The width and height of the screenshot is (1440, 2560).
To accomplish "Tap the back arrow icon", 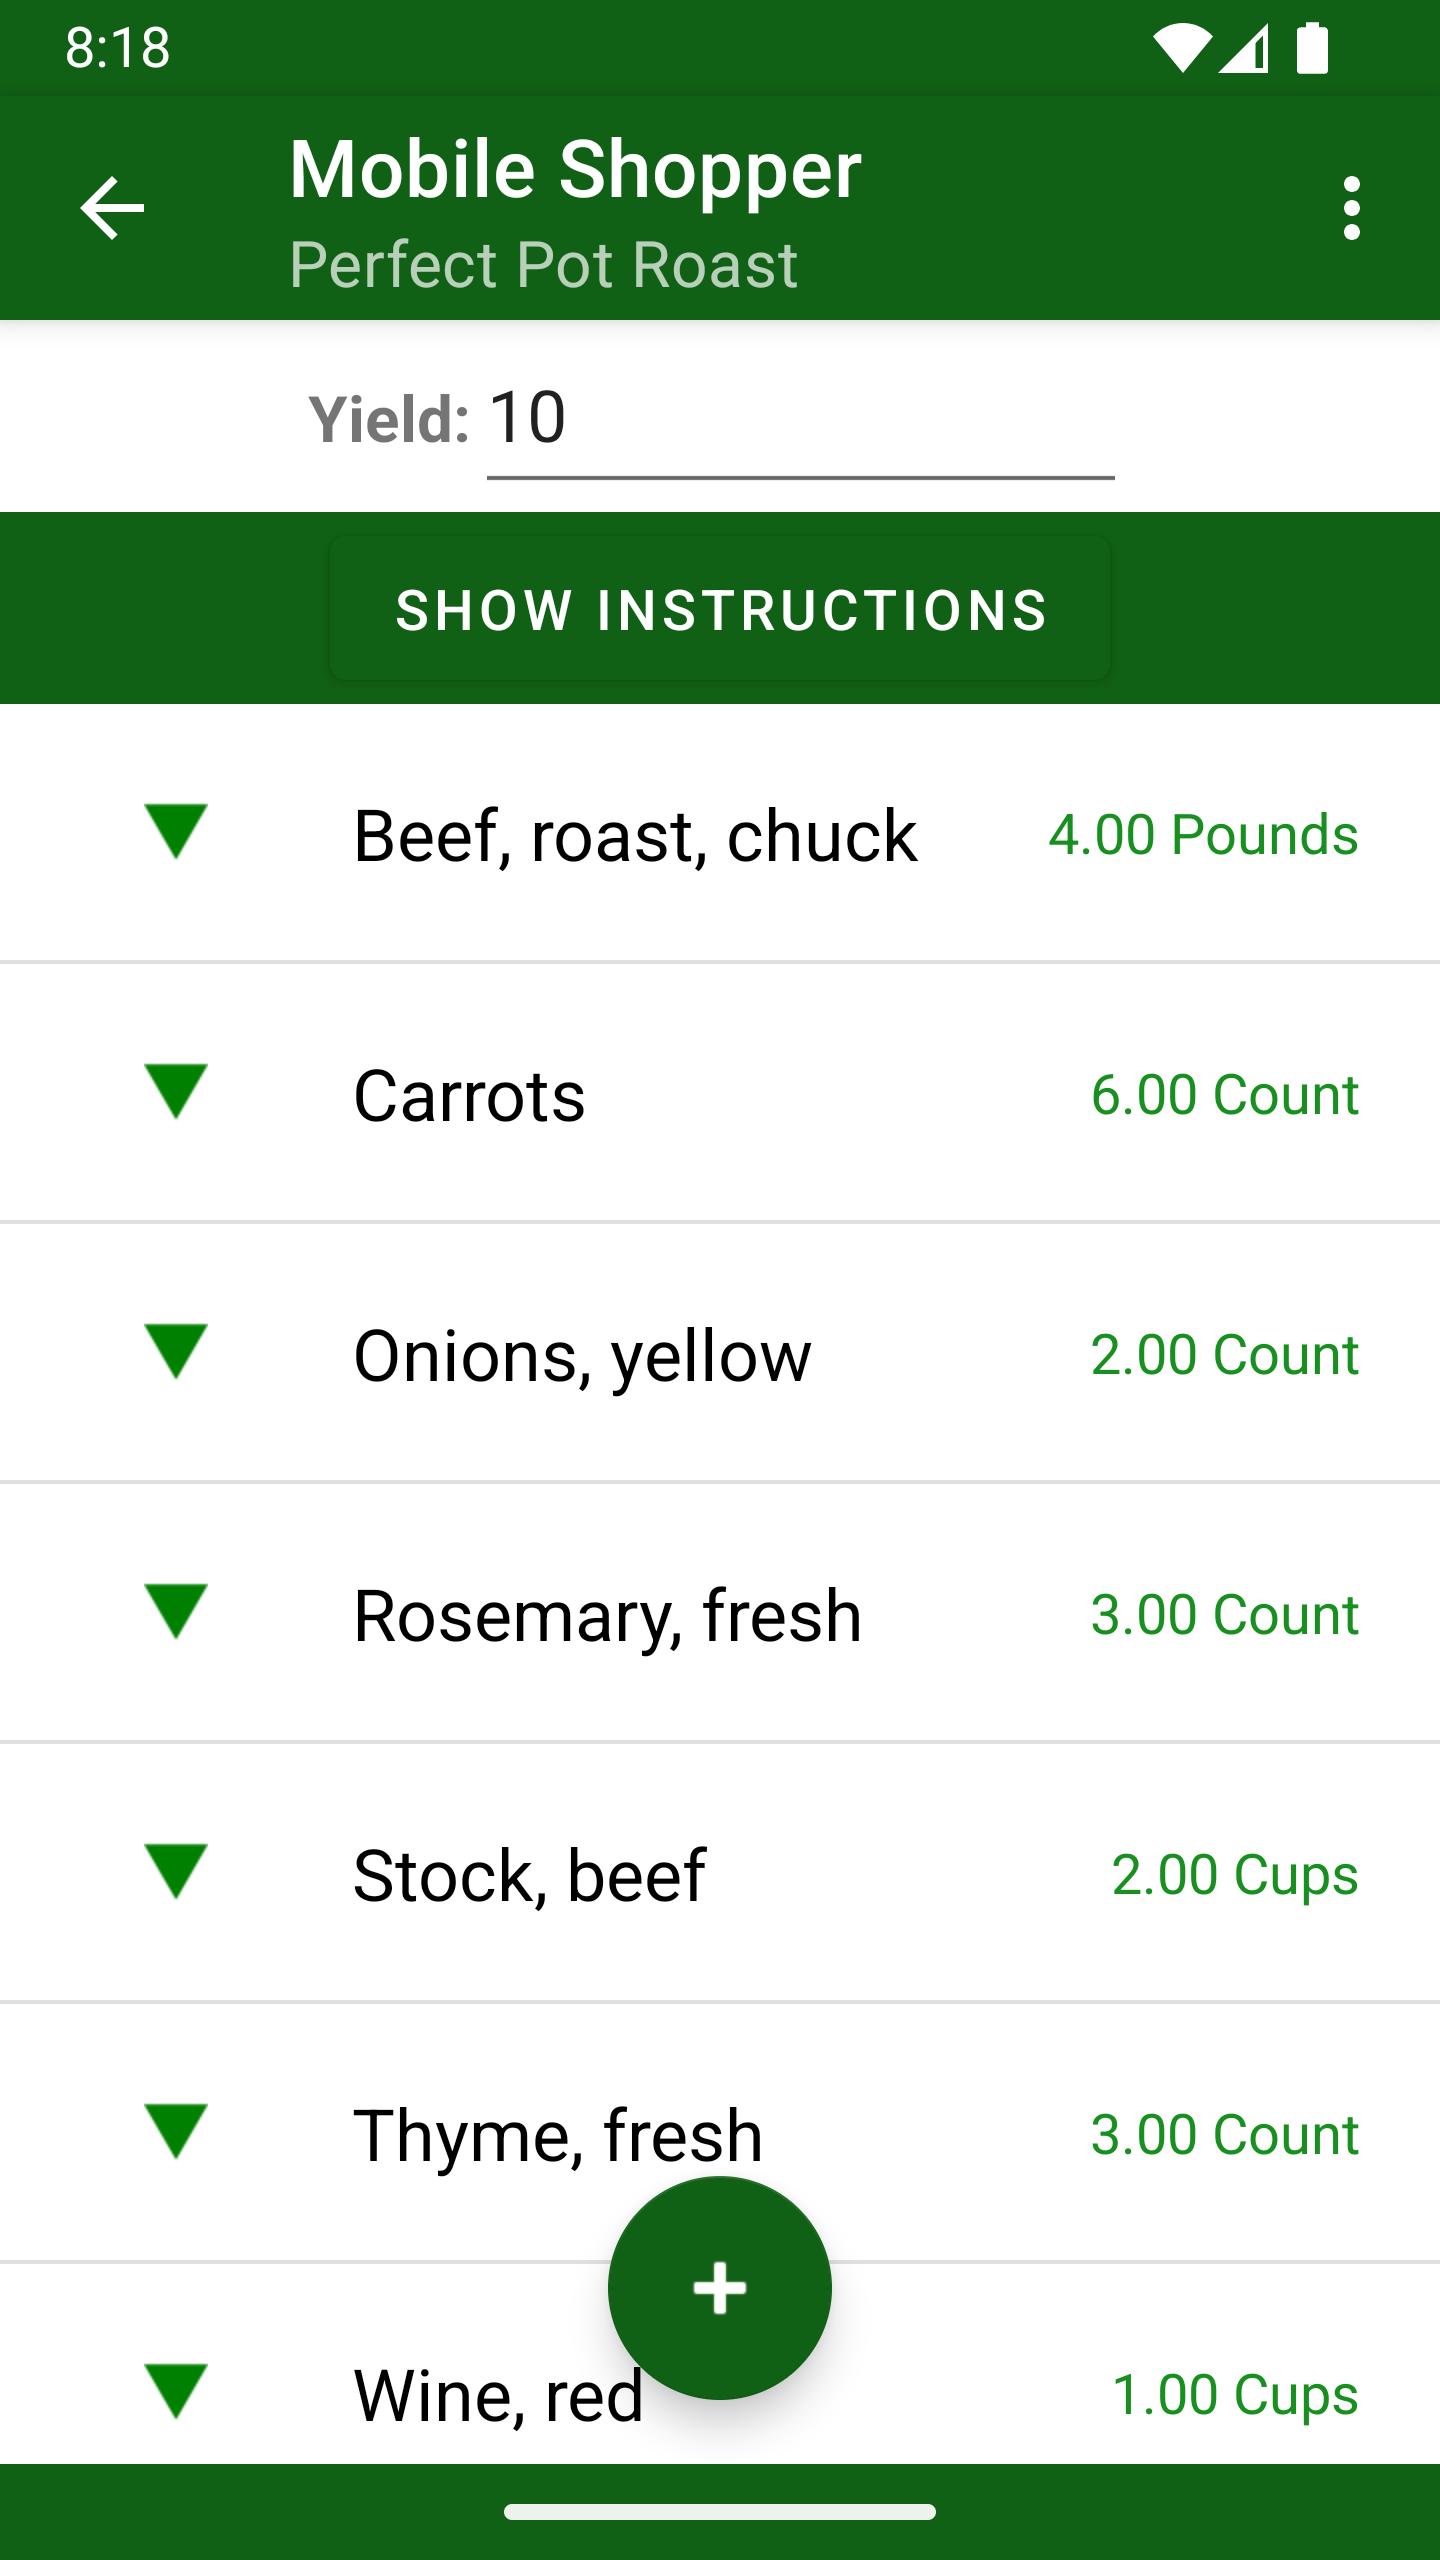I will [112, 208].
